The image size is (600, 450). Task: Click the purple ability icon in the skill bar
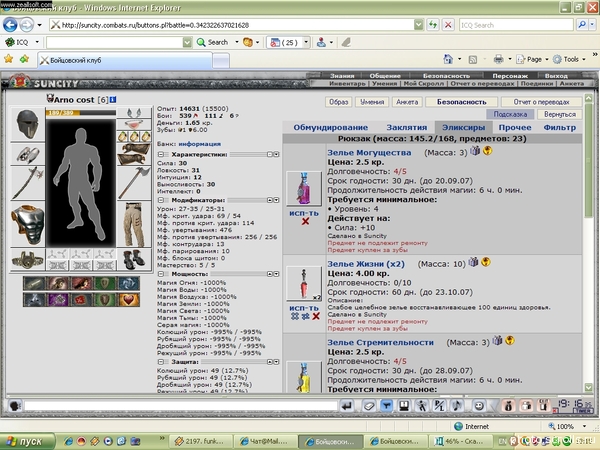57,299
